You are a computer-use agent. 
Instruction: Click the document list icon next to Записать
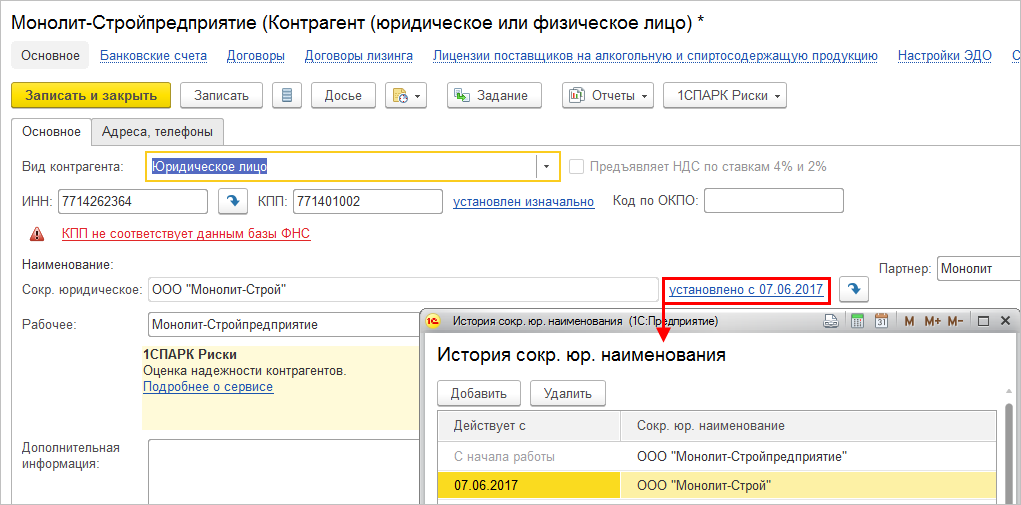pos(288,96)
